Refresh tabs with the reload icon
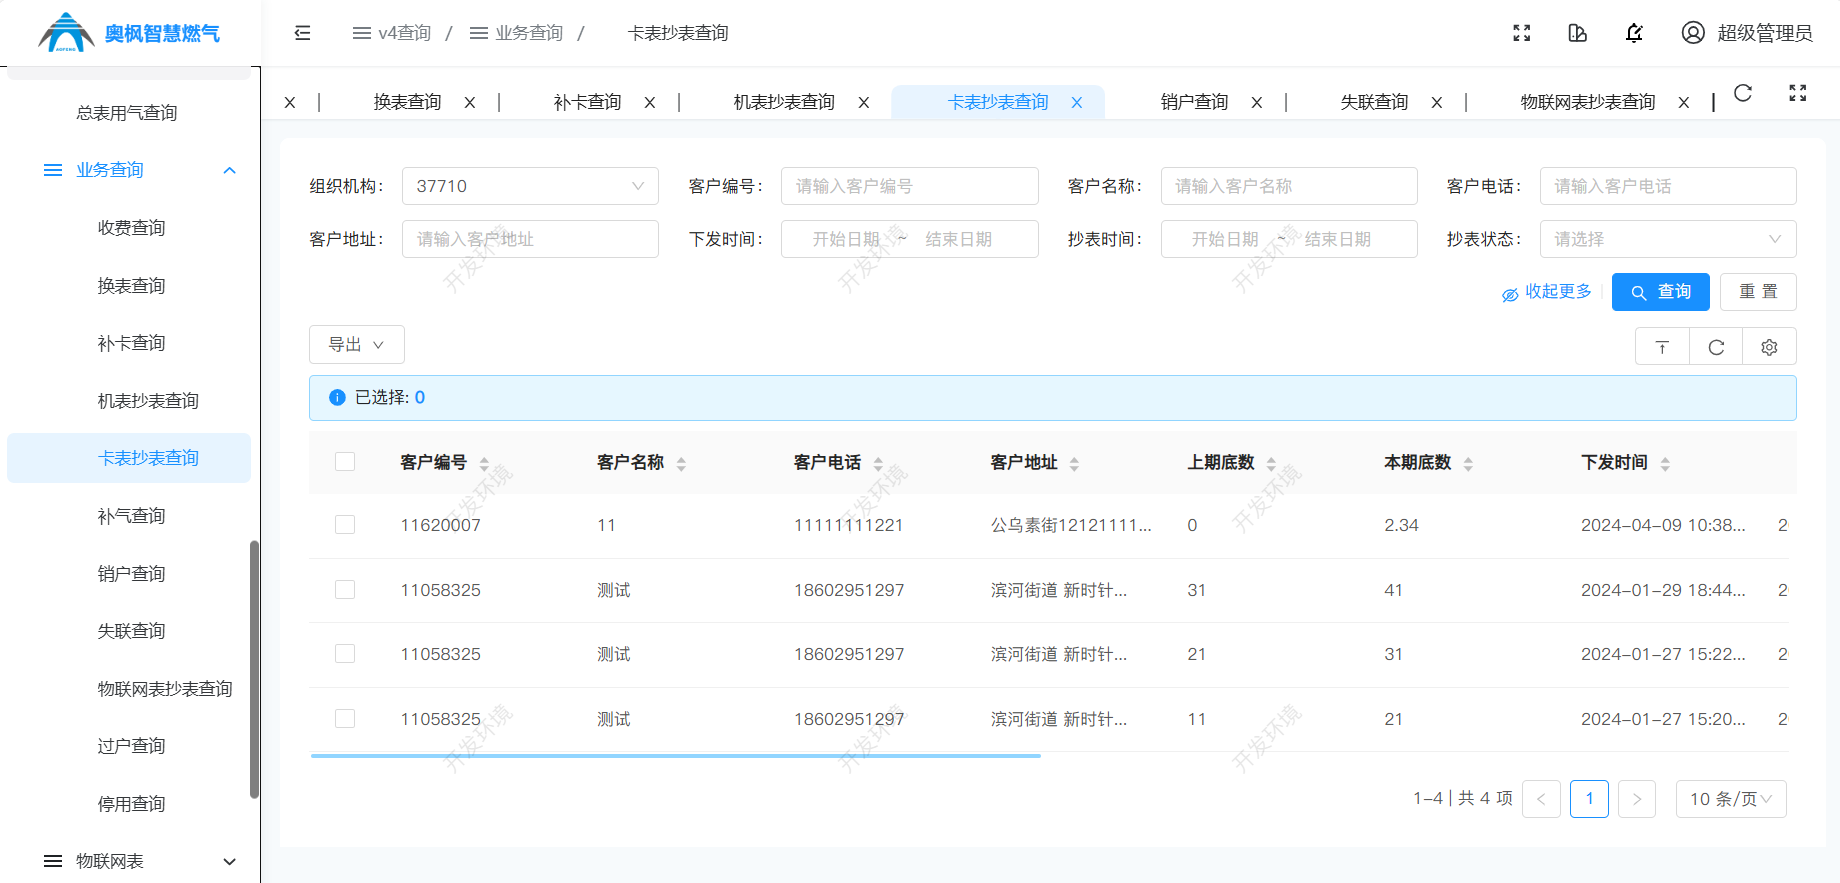1840x883 pixels. 1743,93
